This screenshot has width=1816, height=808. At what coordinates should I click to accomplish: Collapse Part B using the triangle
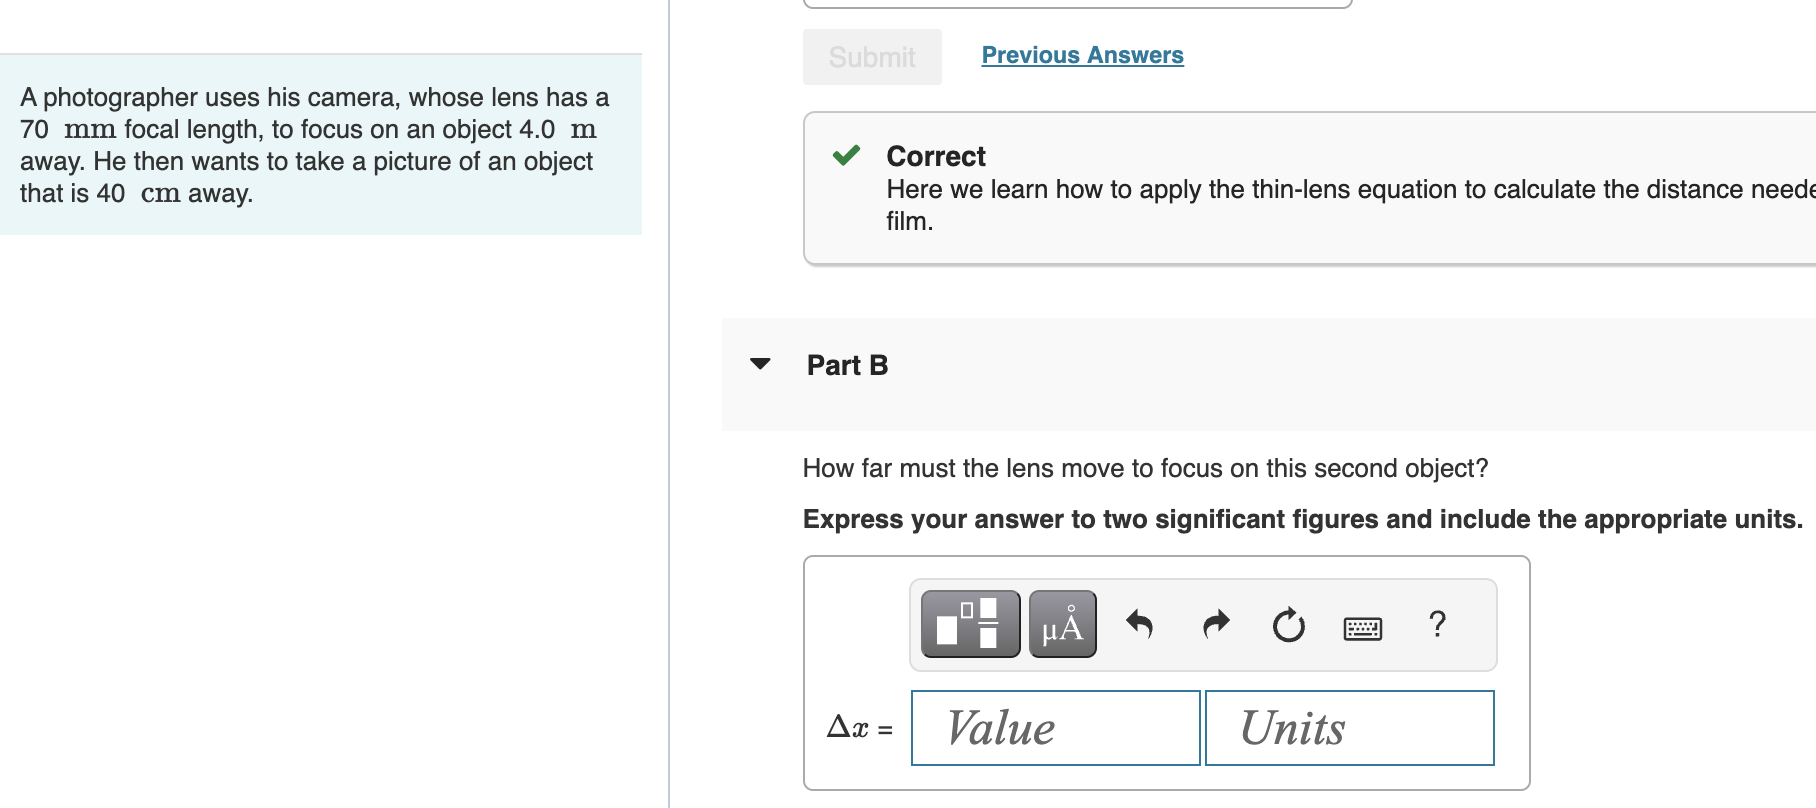pyautogui.click(x=760, y=364)
